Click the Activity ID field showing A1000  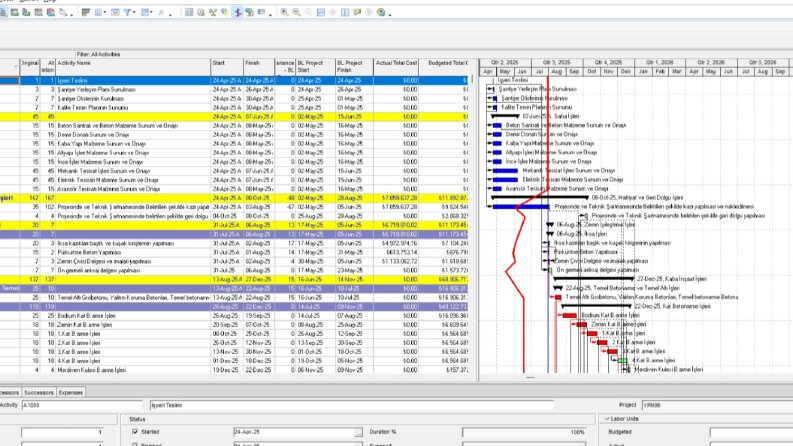(82, 405)
